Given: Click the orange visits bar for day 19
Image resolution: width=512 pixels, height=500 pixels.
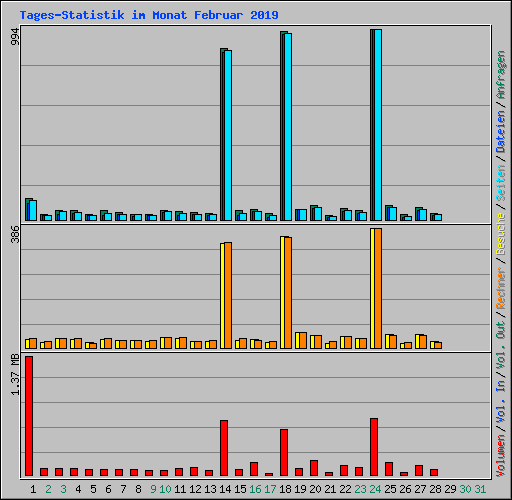Looking at the screenshot, I should point(303,340).
